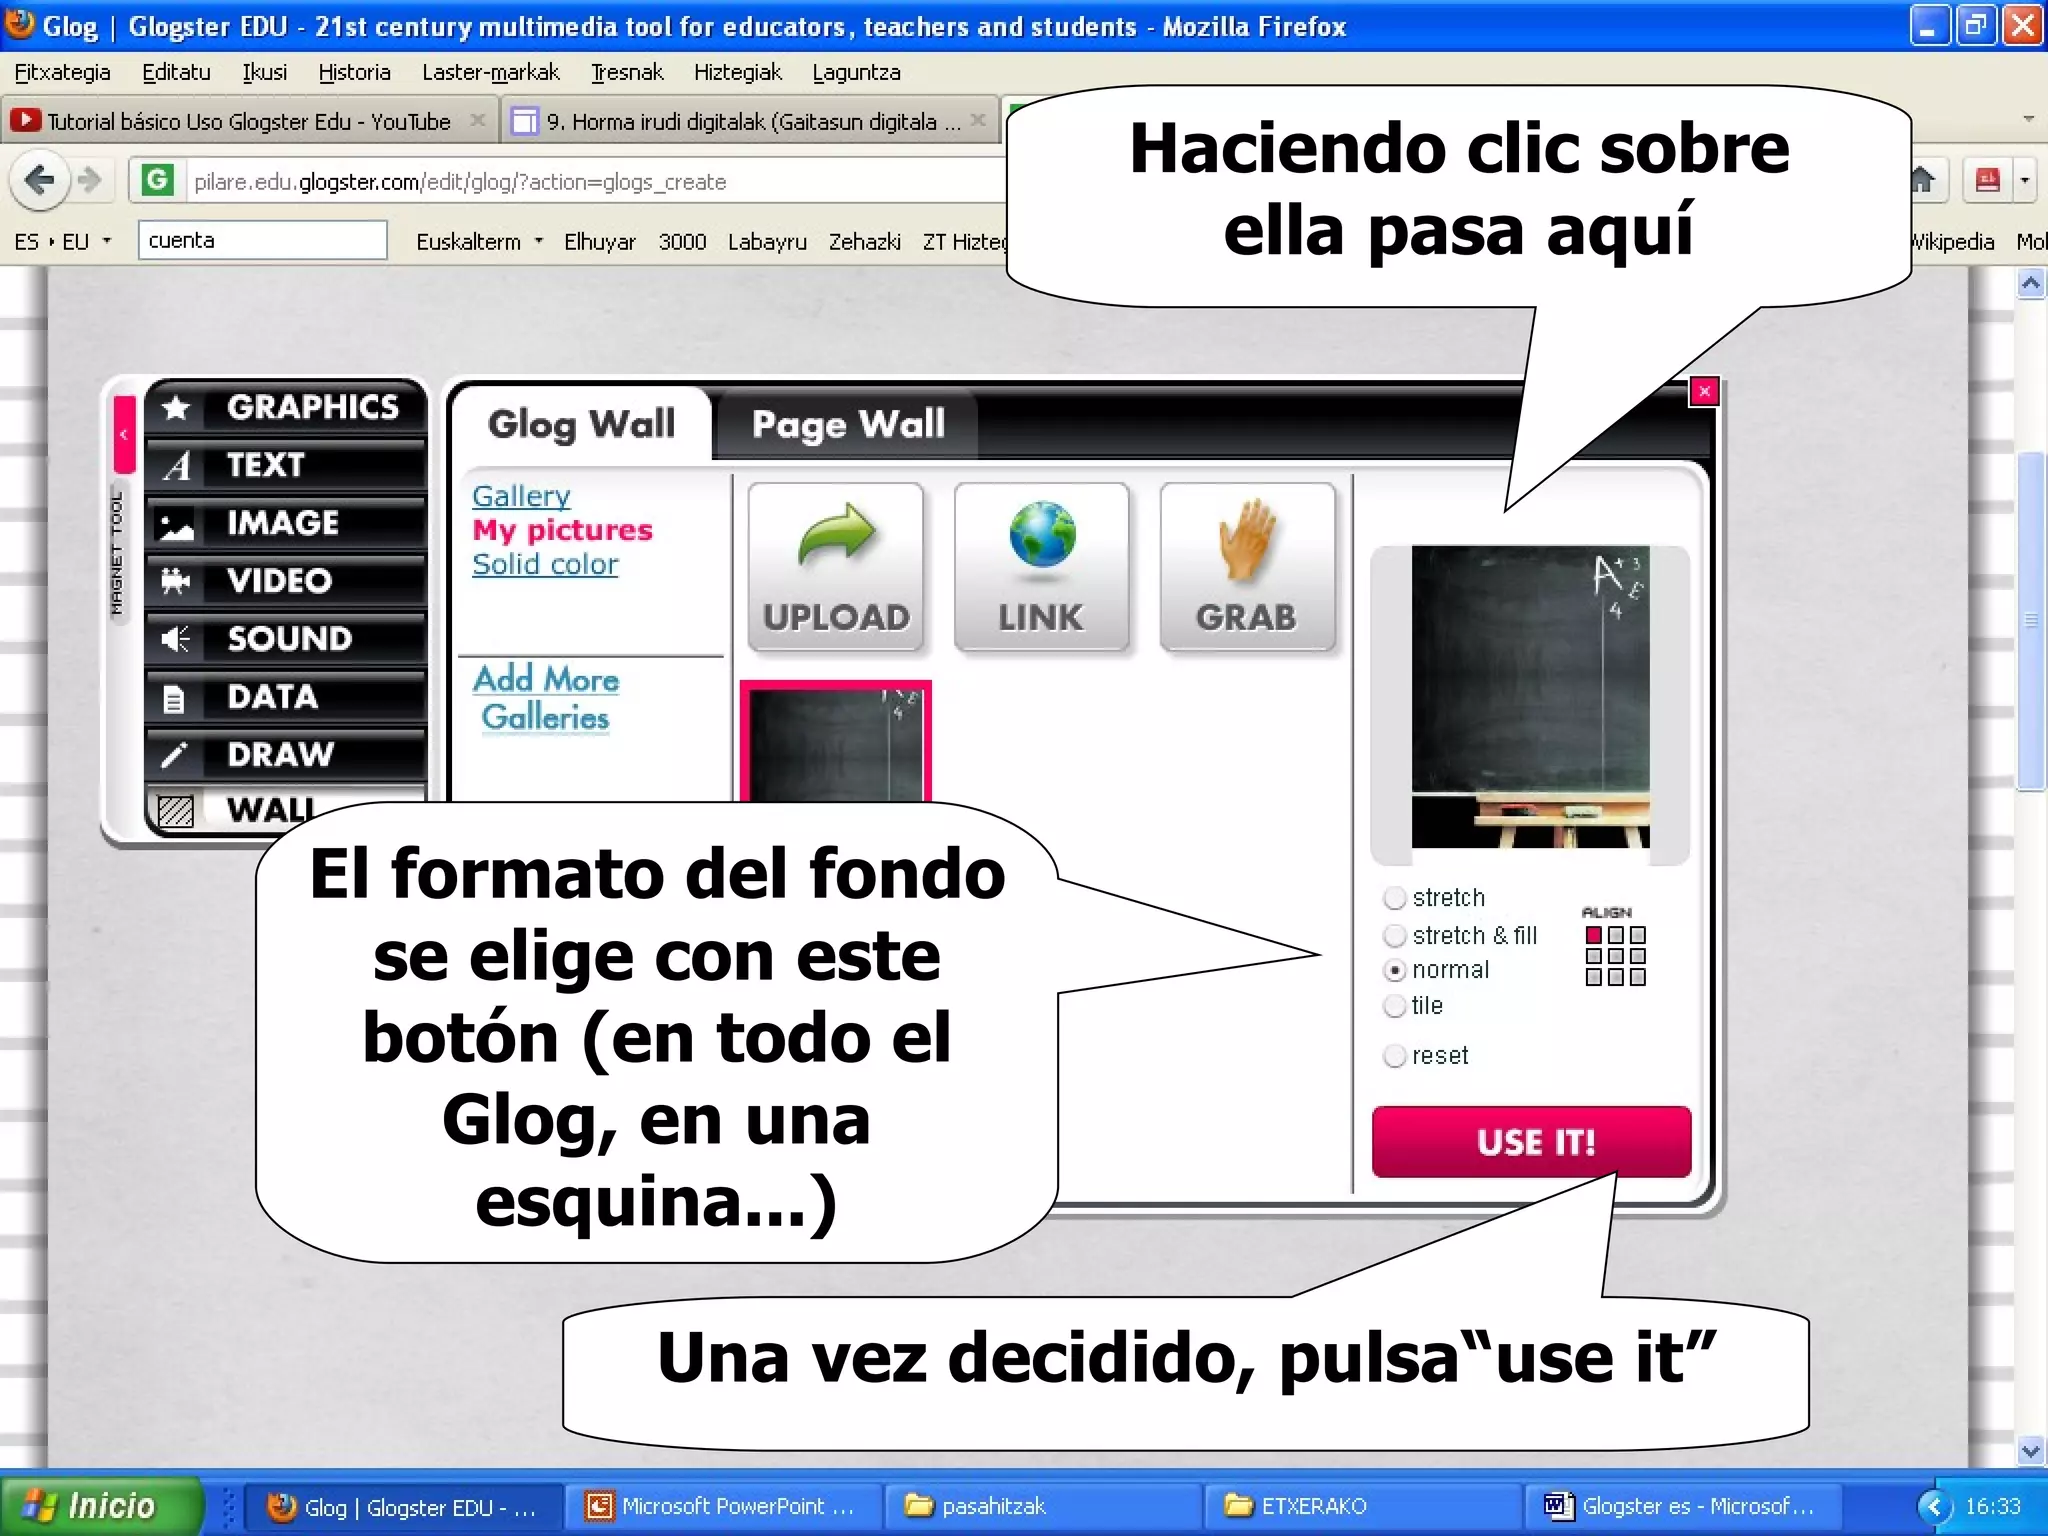This screenshot has width=2048, height=1536.
Task: Open the GRAPHICS tool in the magnet toolbar
Action: click(x=287, y=407)
